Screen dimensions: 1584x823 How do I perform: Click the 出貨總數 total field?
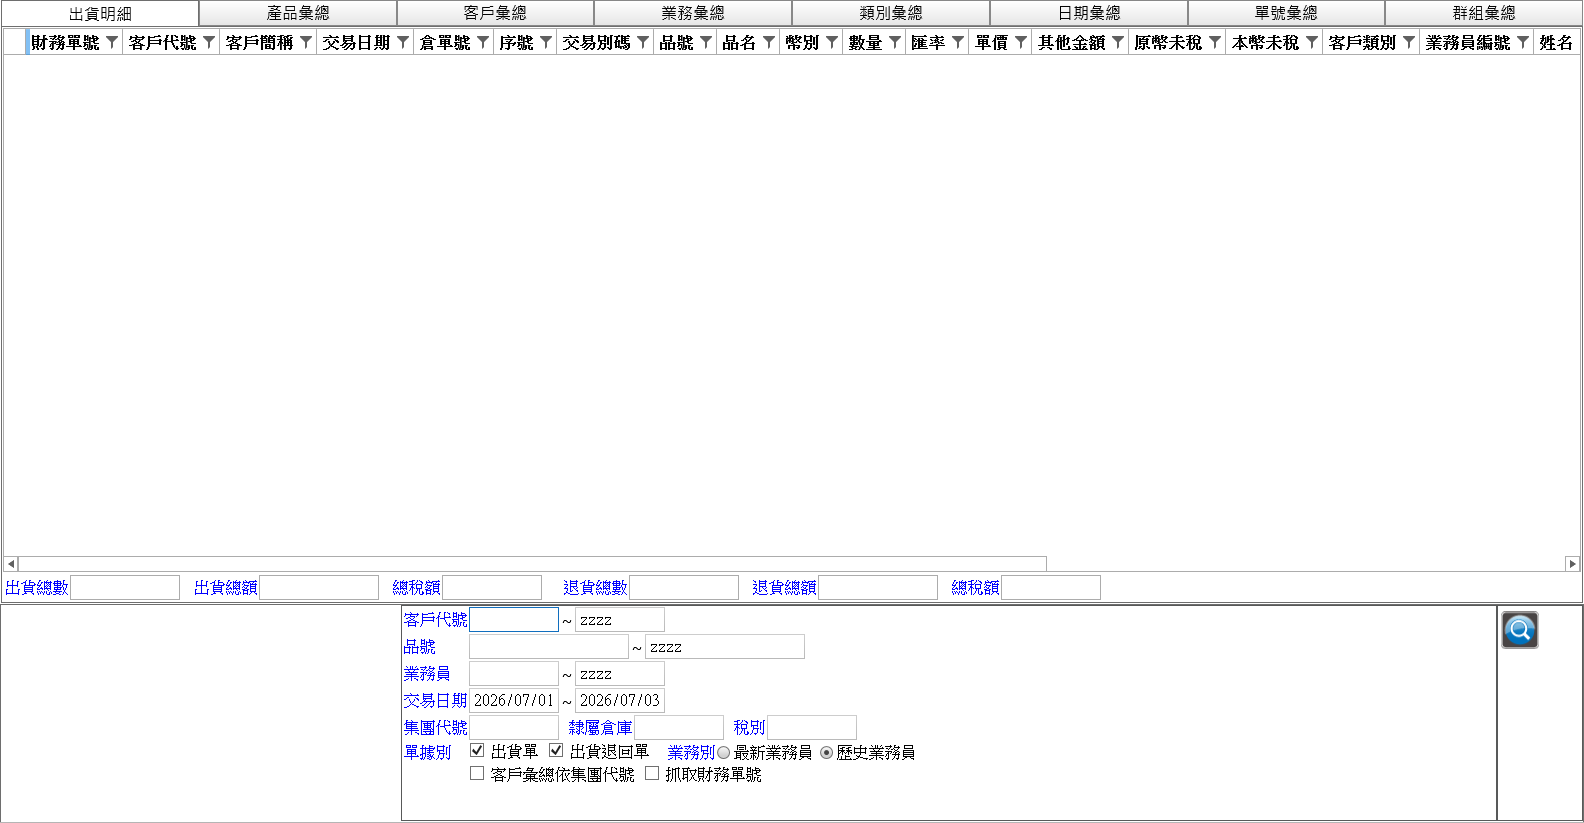point(125,588)
